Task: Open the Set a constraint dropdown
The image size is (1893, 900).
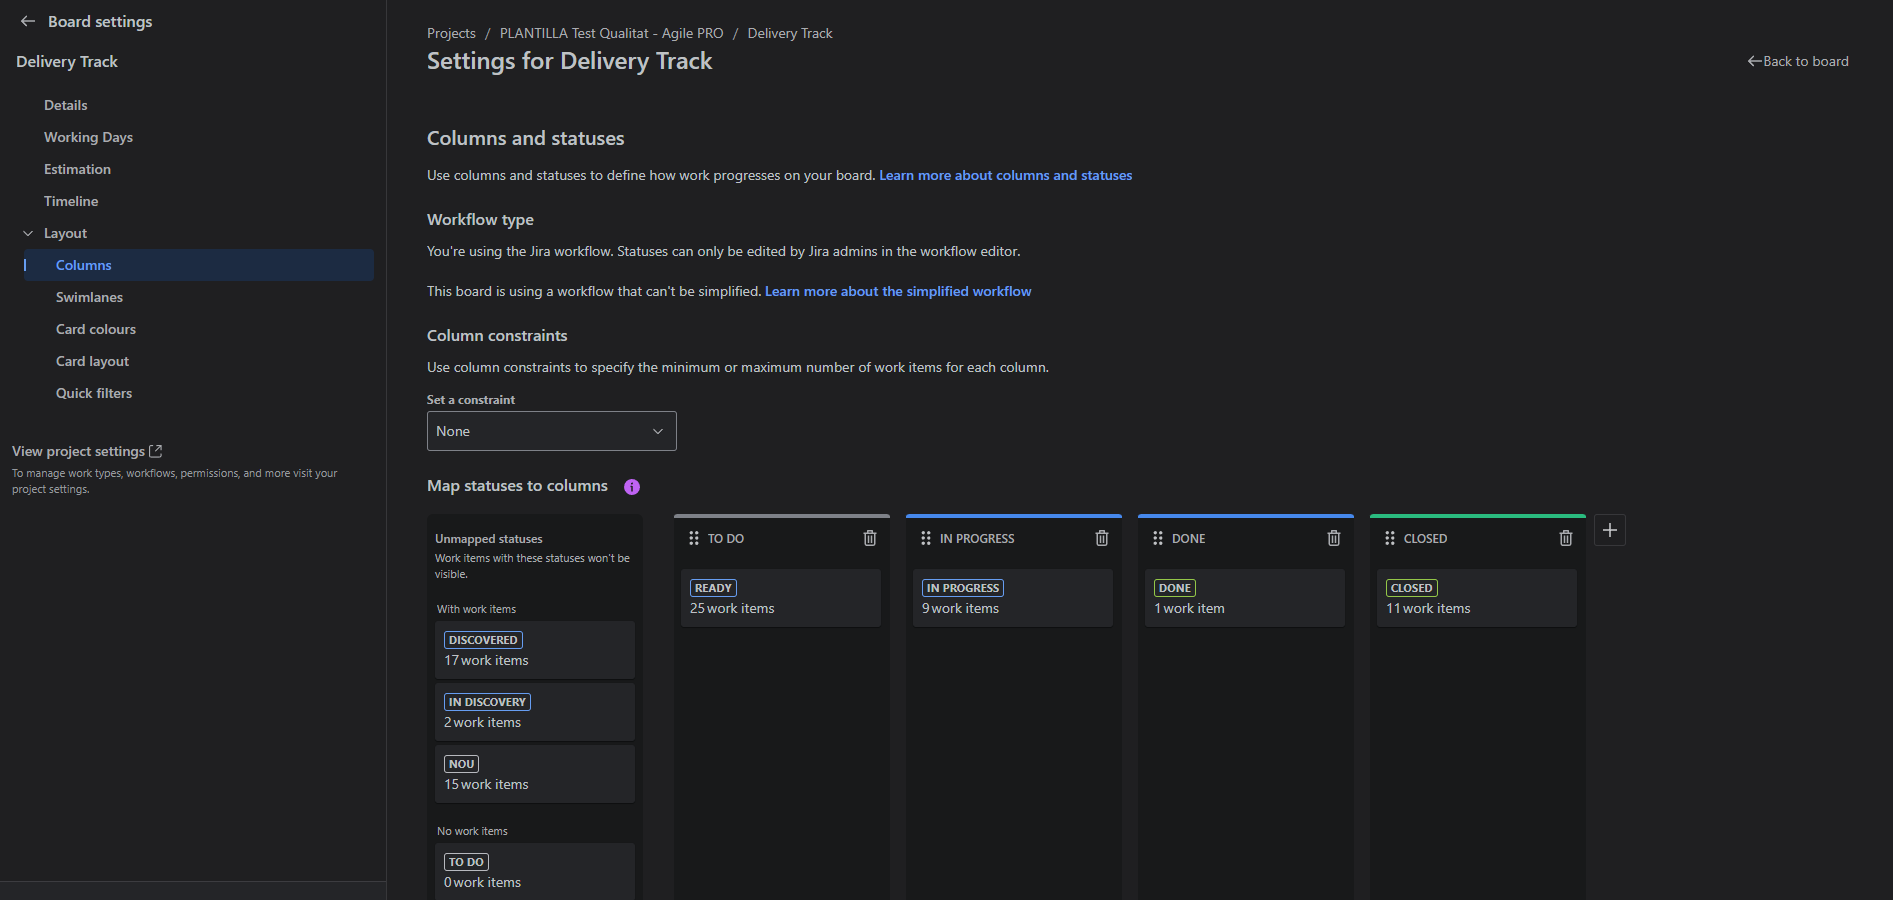Action: click(x=551, y=431)
